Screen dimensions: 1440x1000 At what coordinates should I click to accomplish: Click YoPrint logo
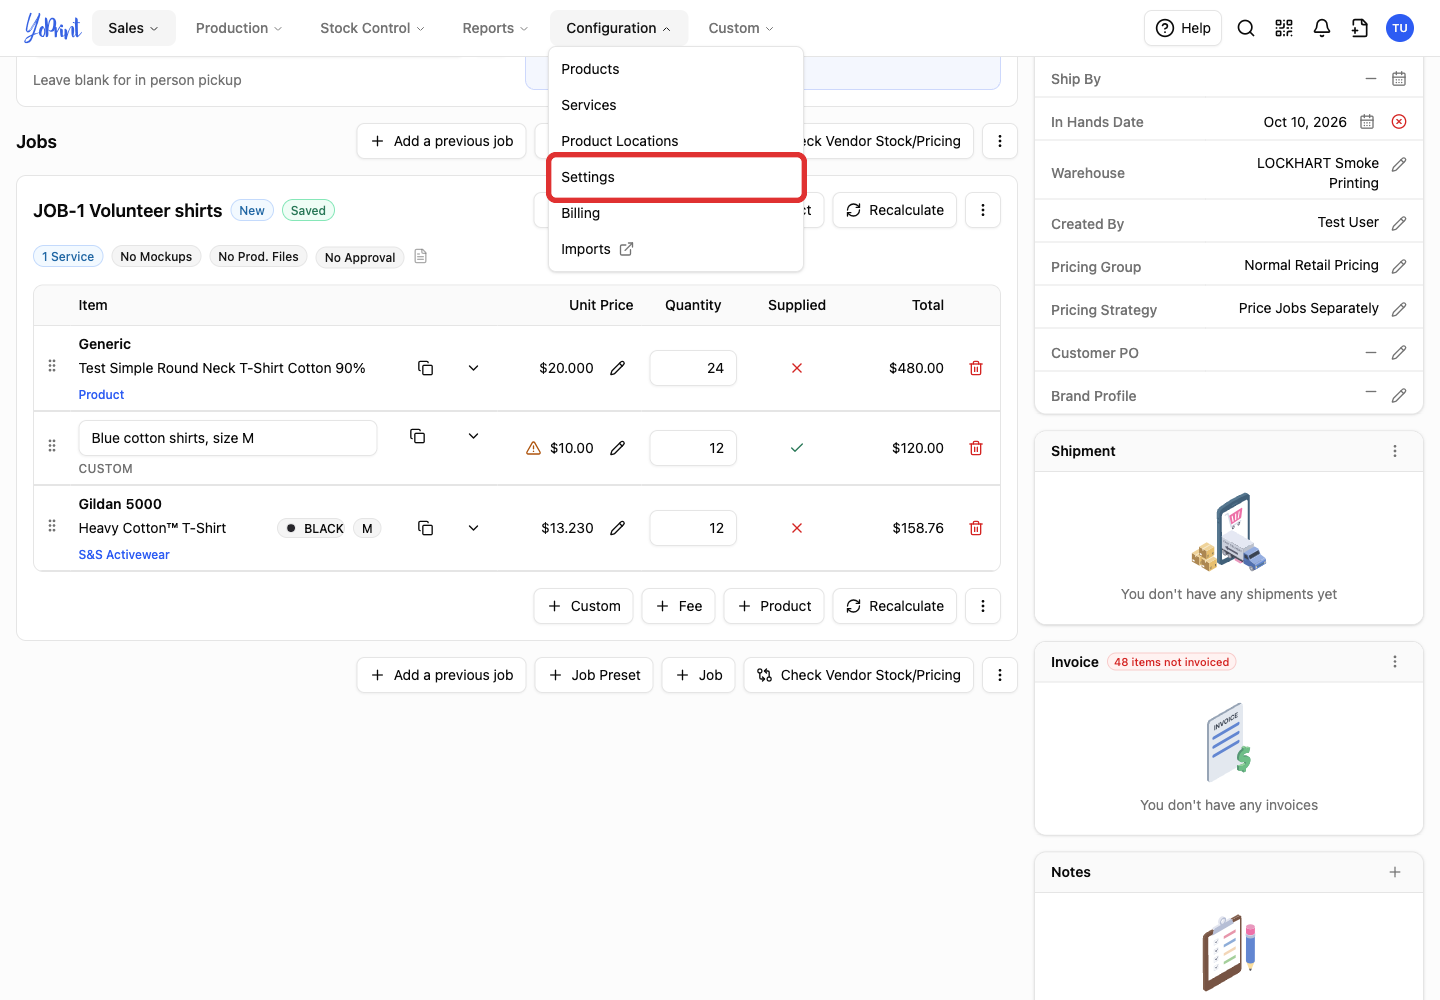52,28
